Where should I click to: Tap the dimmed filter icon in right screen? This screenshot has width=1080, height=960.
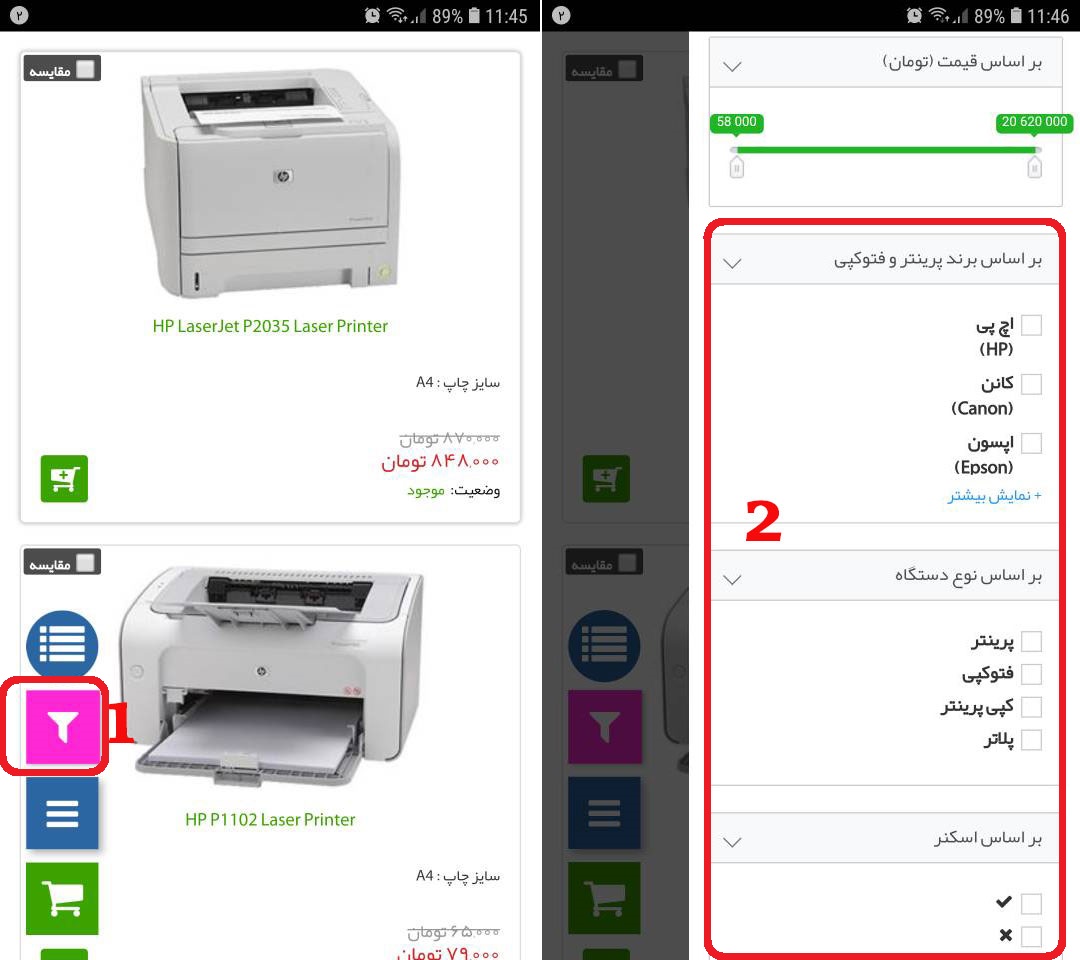coord(604,727)
